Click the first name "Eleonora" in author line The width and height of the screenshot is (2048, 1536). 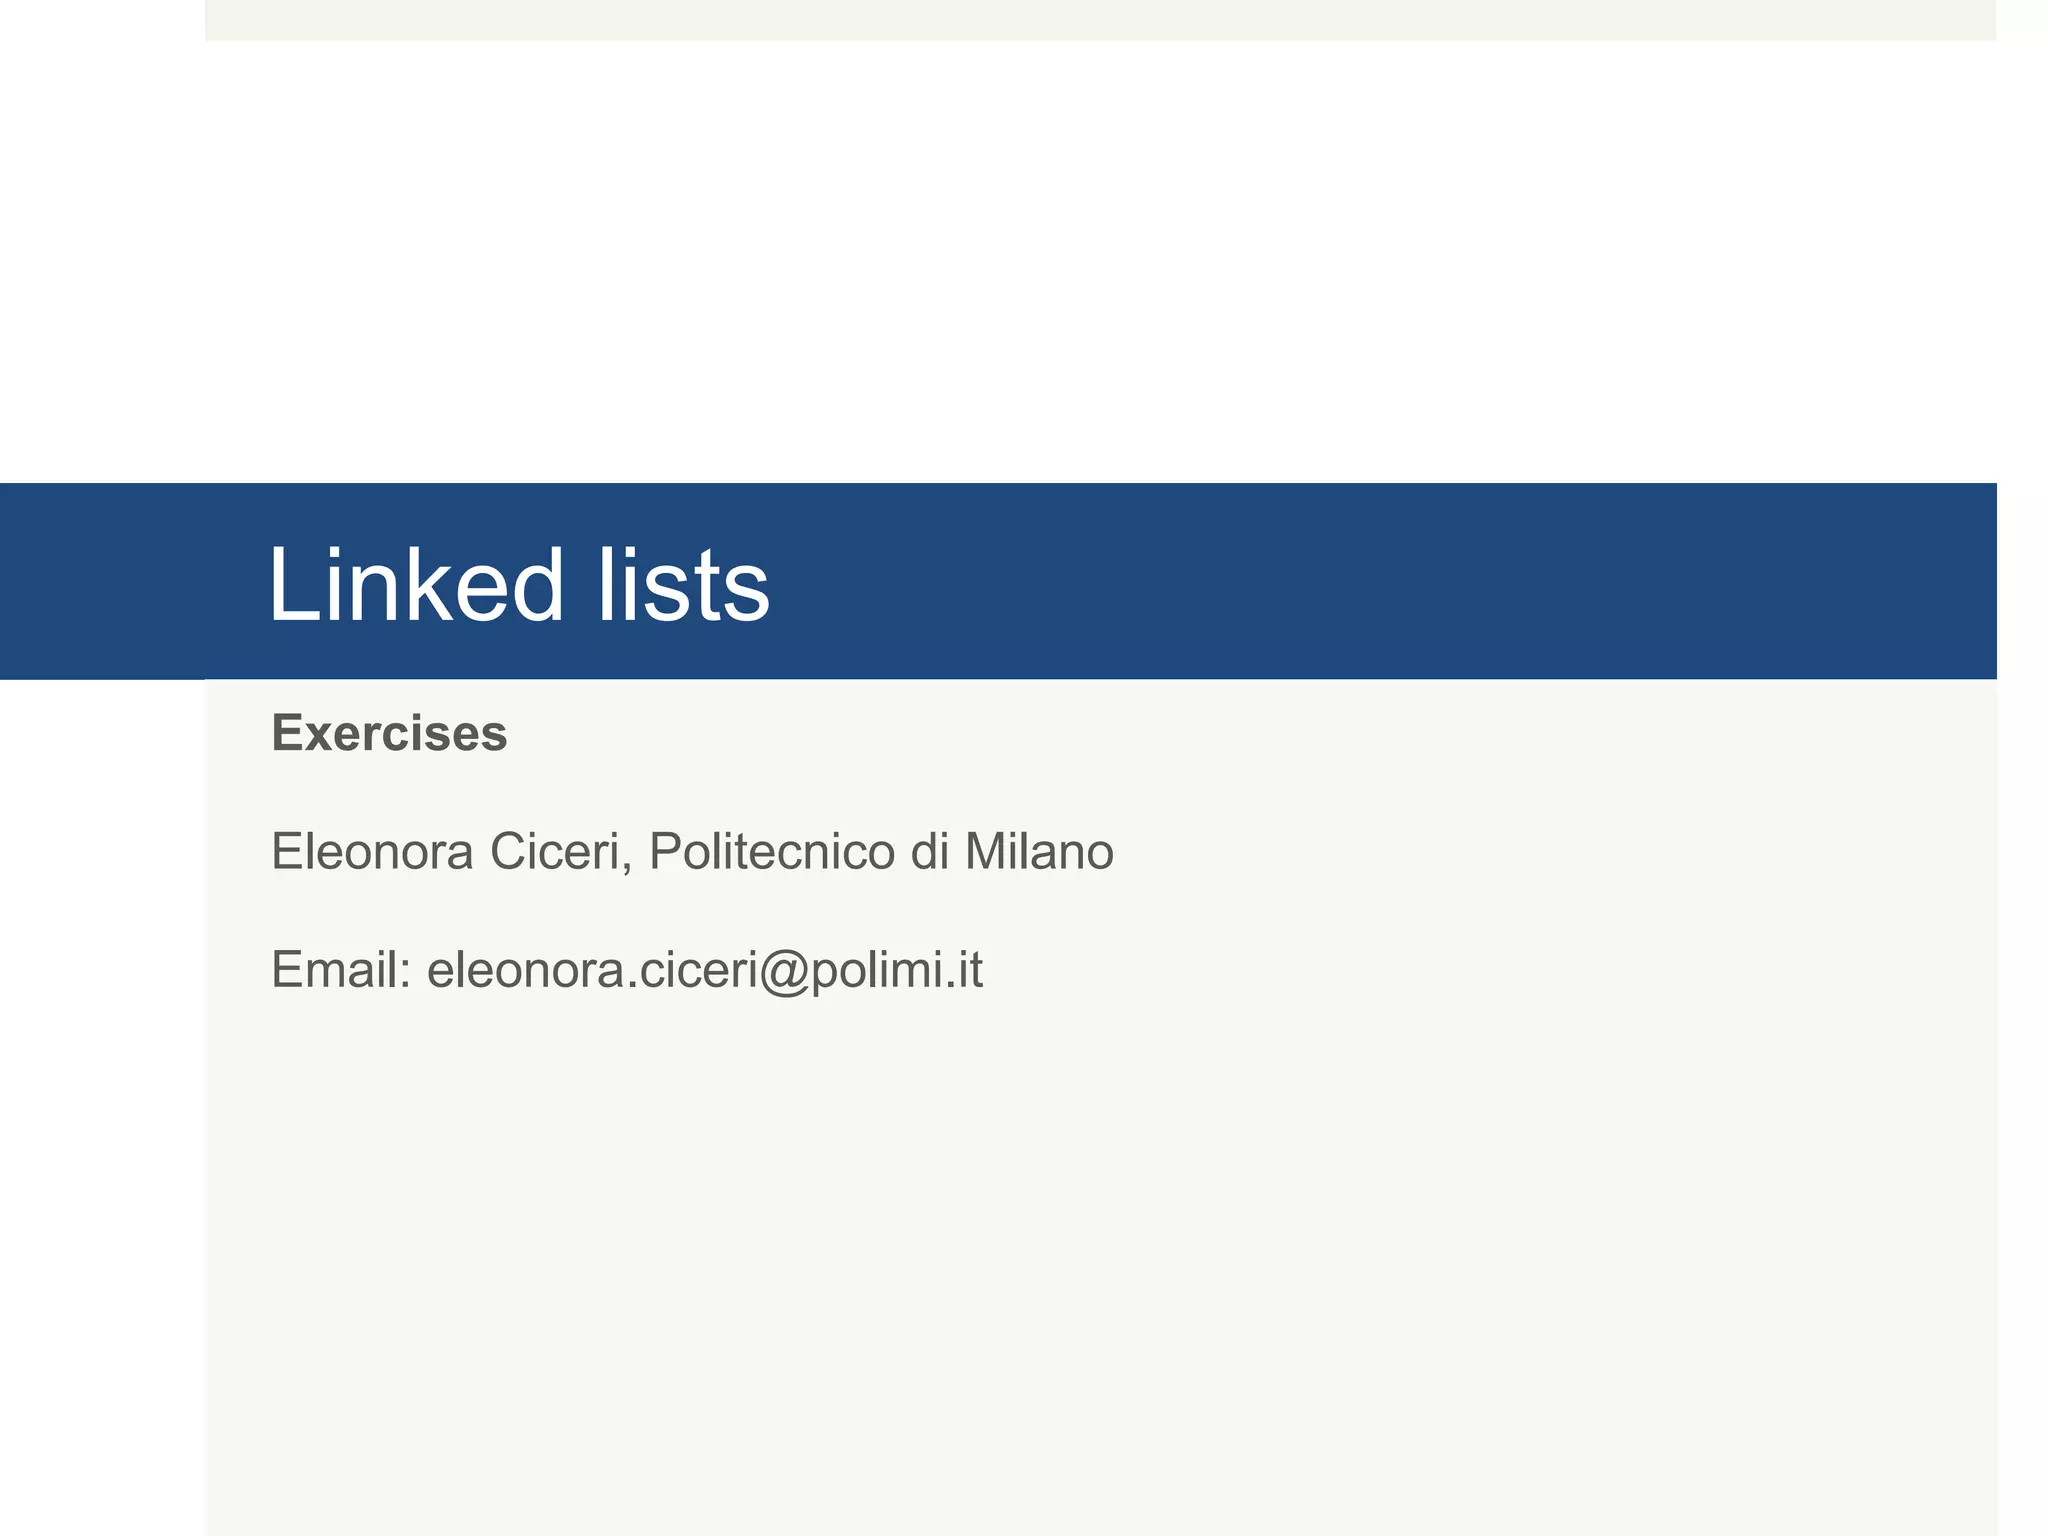coord(372,852)
